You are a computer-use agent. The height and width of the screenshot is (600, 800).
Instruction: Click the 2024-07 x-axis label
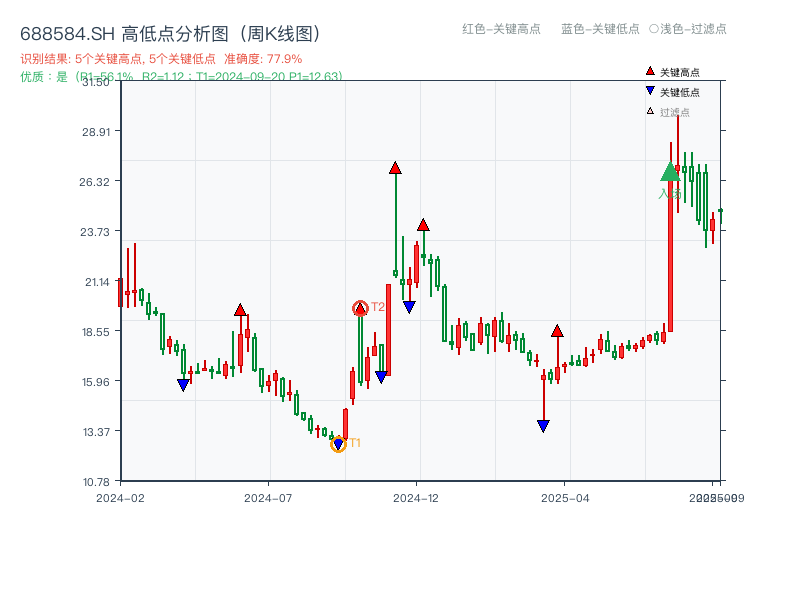(x=267, y=495)
